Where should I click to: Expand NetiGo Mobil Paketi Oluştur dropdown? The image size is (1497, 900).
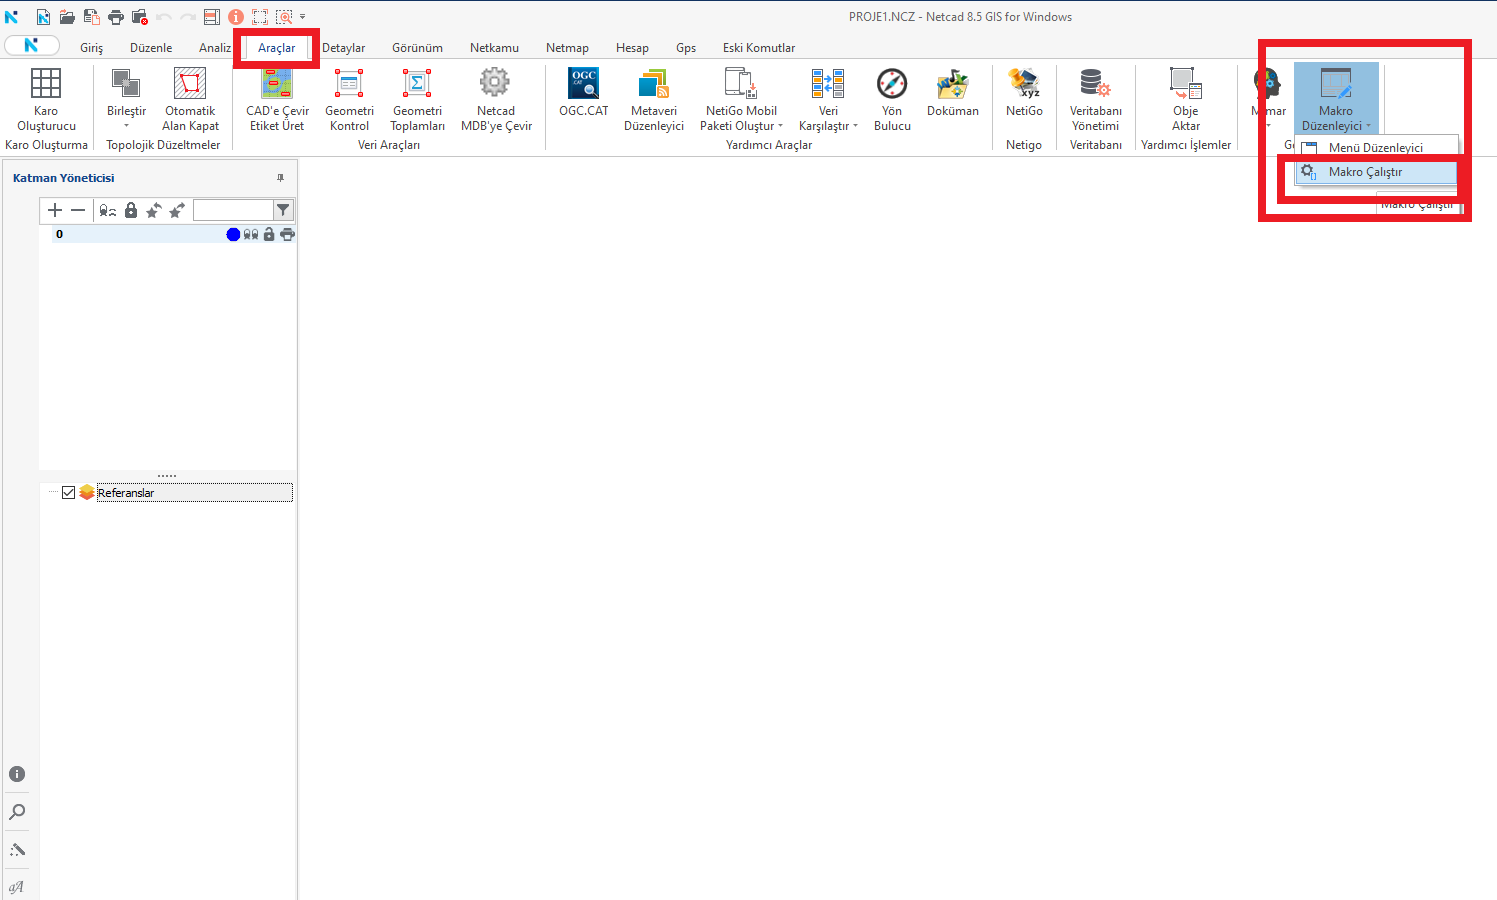click(780, 126)
